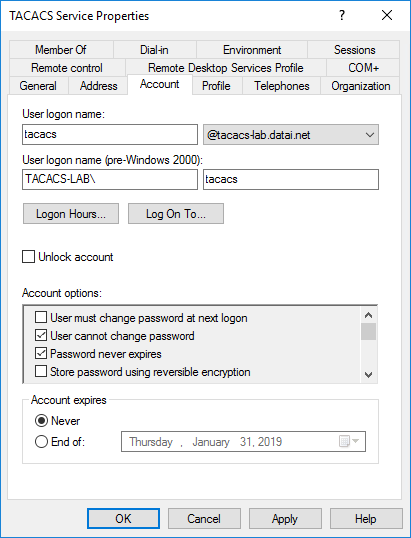
Task: Switch to the Member Of tab
Action: 61,50
